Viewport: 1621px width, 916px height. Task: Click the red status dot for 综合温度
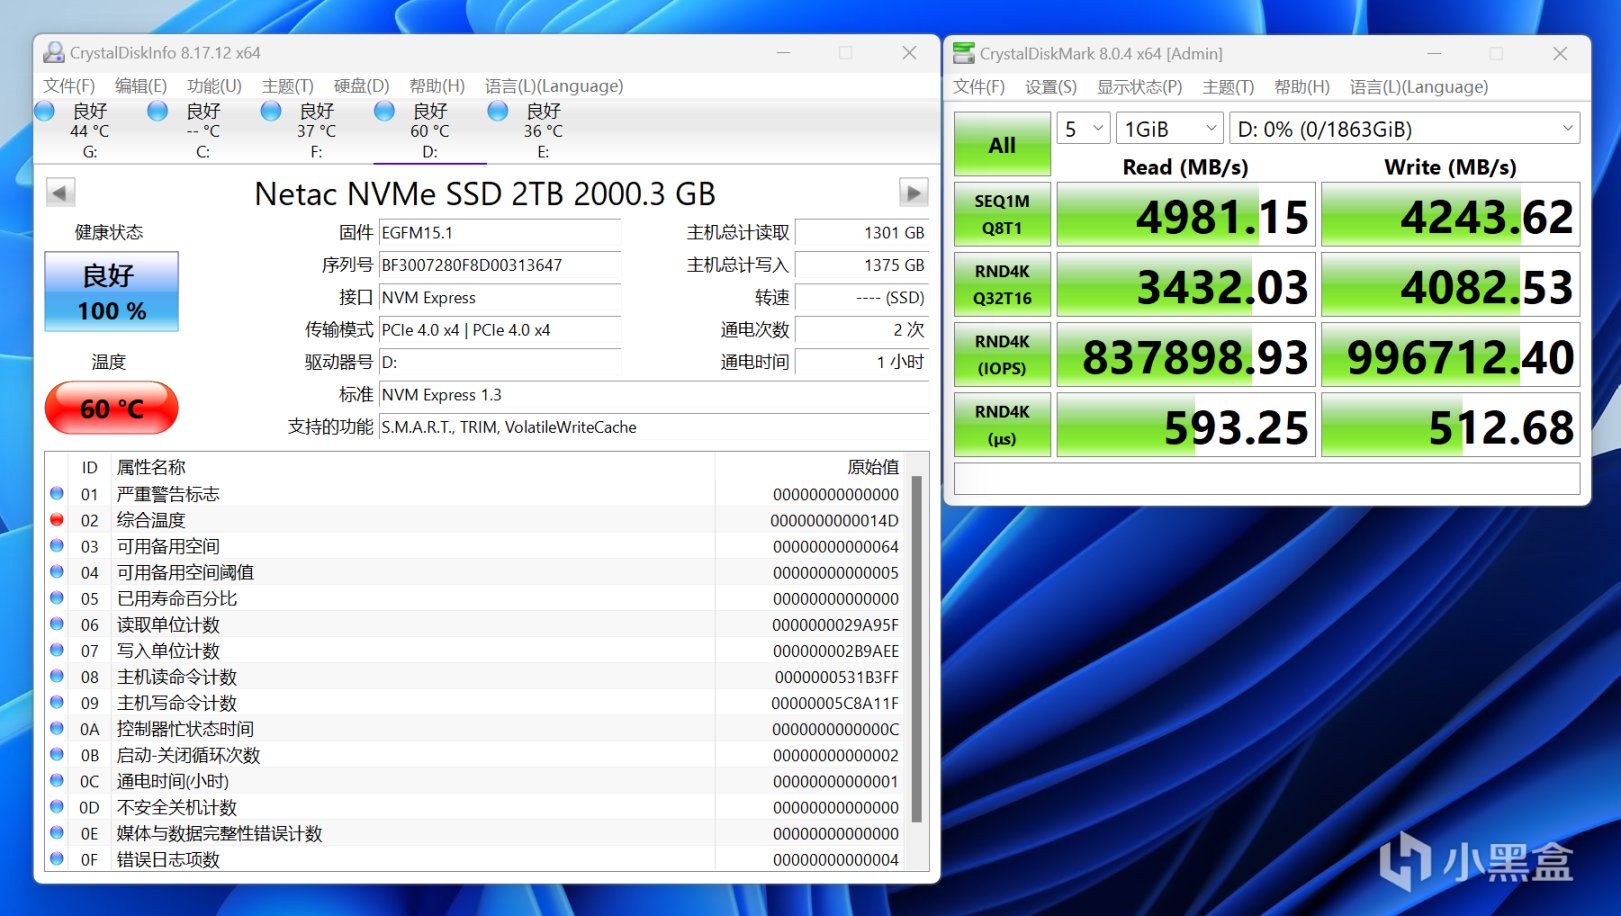coord(57,520)
